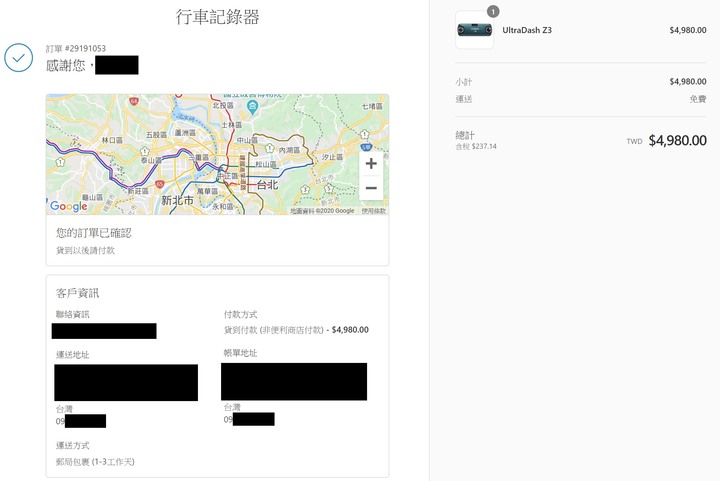This screenshot has width=720, height=481.
Task: Click the 小計 subtotal label
Action: (463, 82)
